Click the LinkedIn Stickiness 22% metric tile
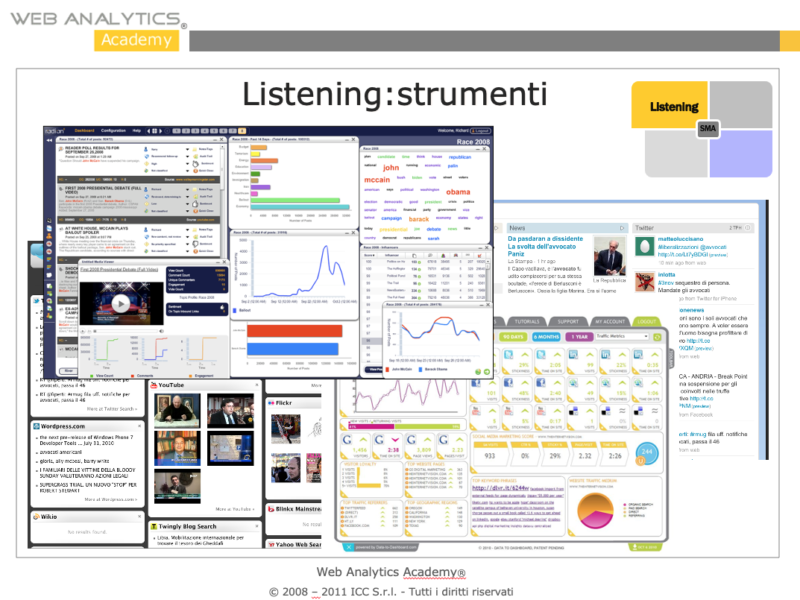 614,360
